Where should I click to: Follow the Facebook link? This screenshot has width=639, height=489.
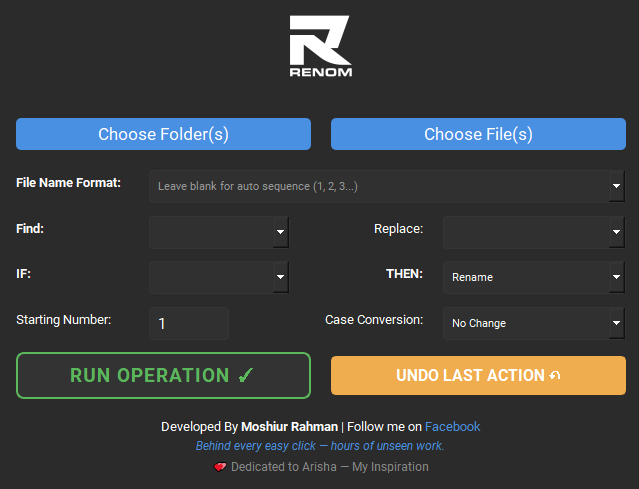452,427
